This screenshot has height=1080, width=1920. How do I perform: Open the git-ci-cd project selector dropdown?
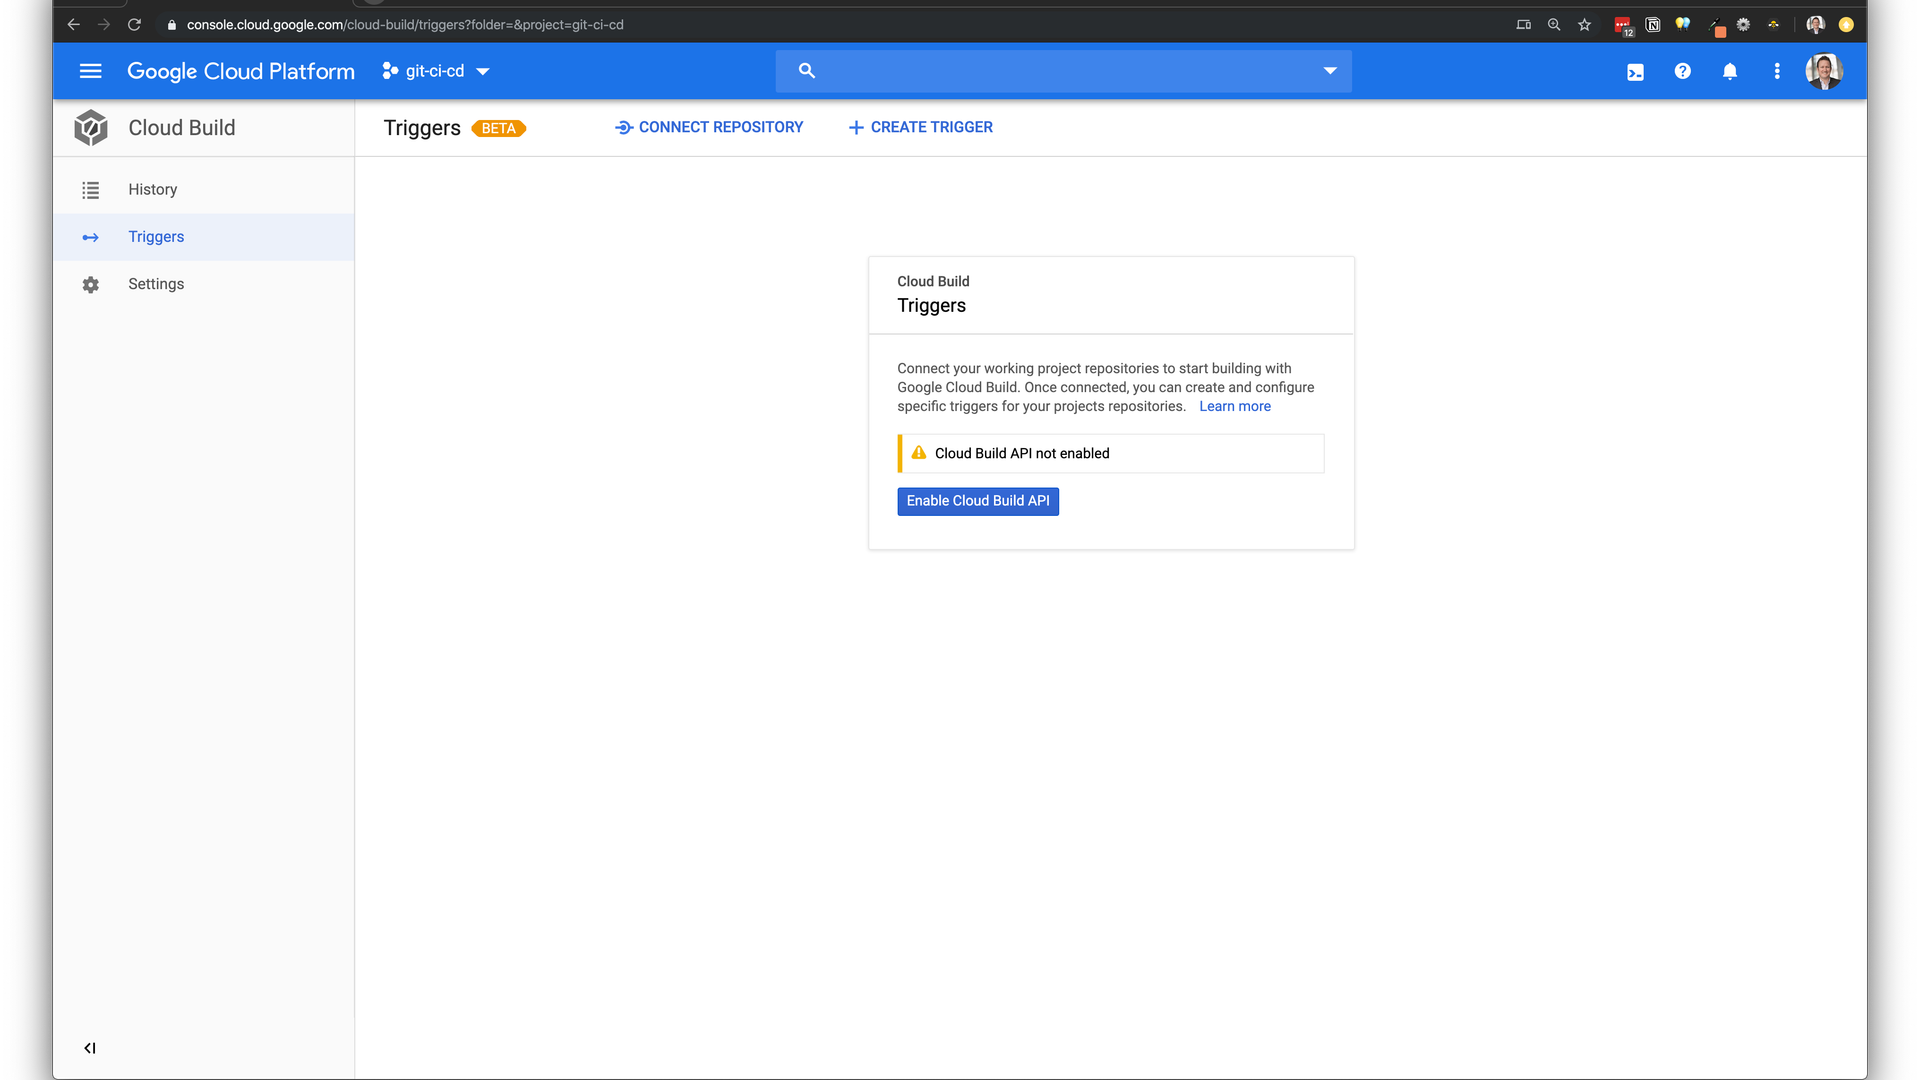tap(436, 71)
